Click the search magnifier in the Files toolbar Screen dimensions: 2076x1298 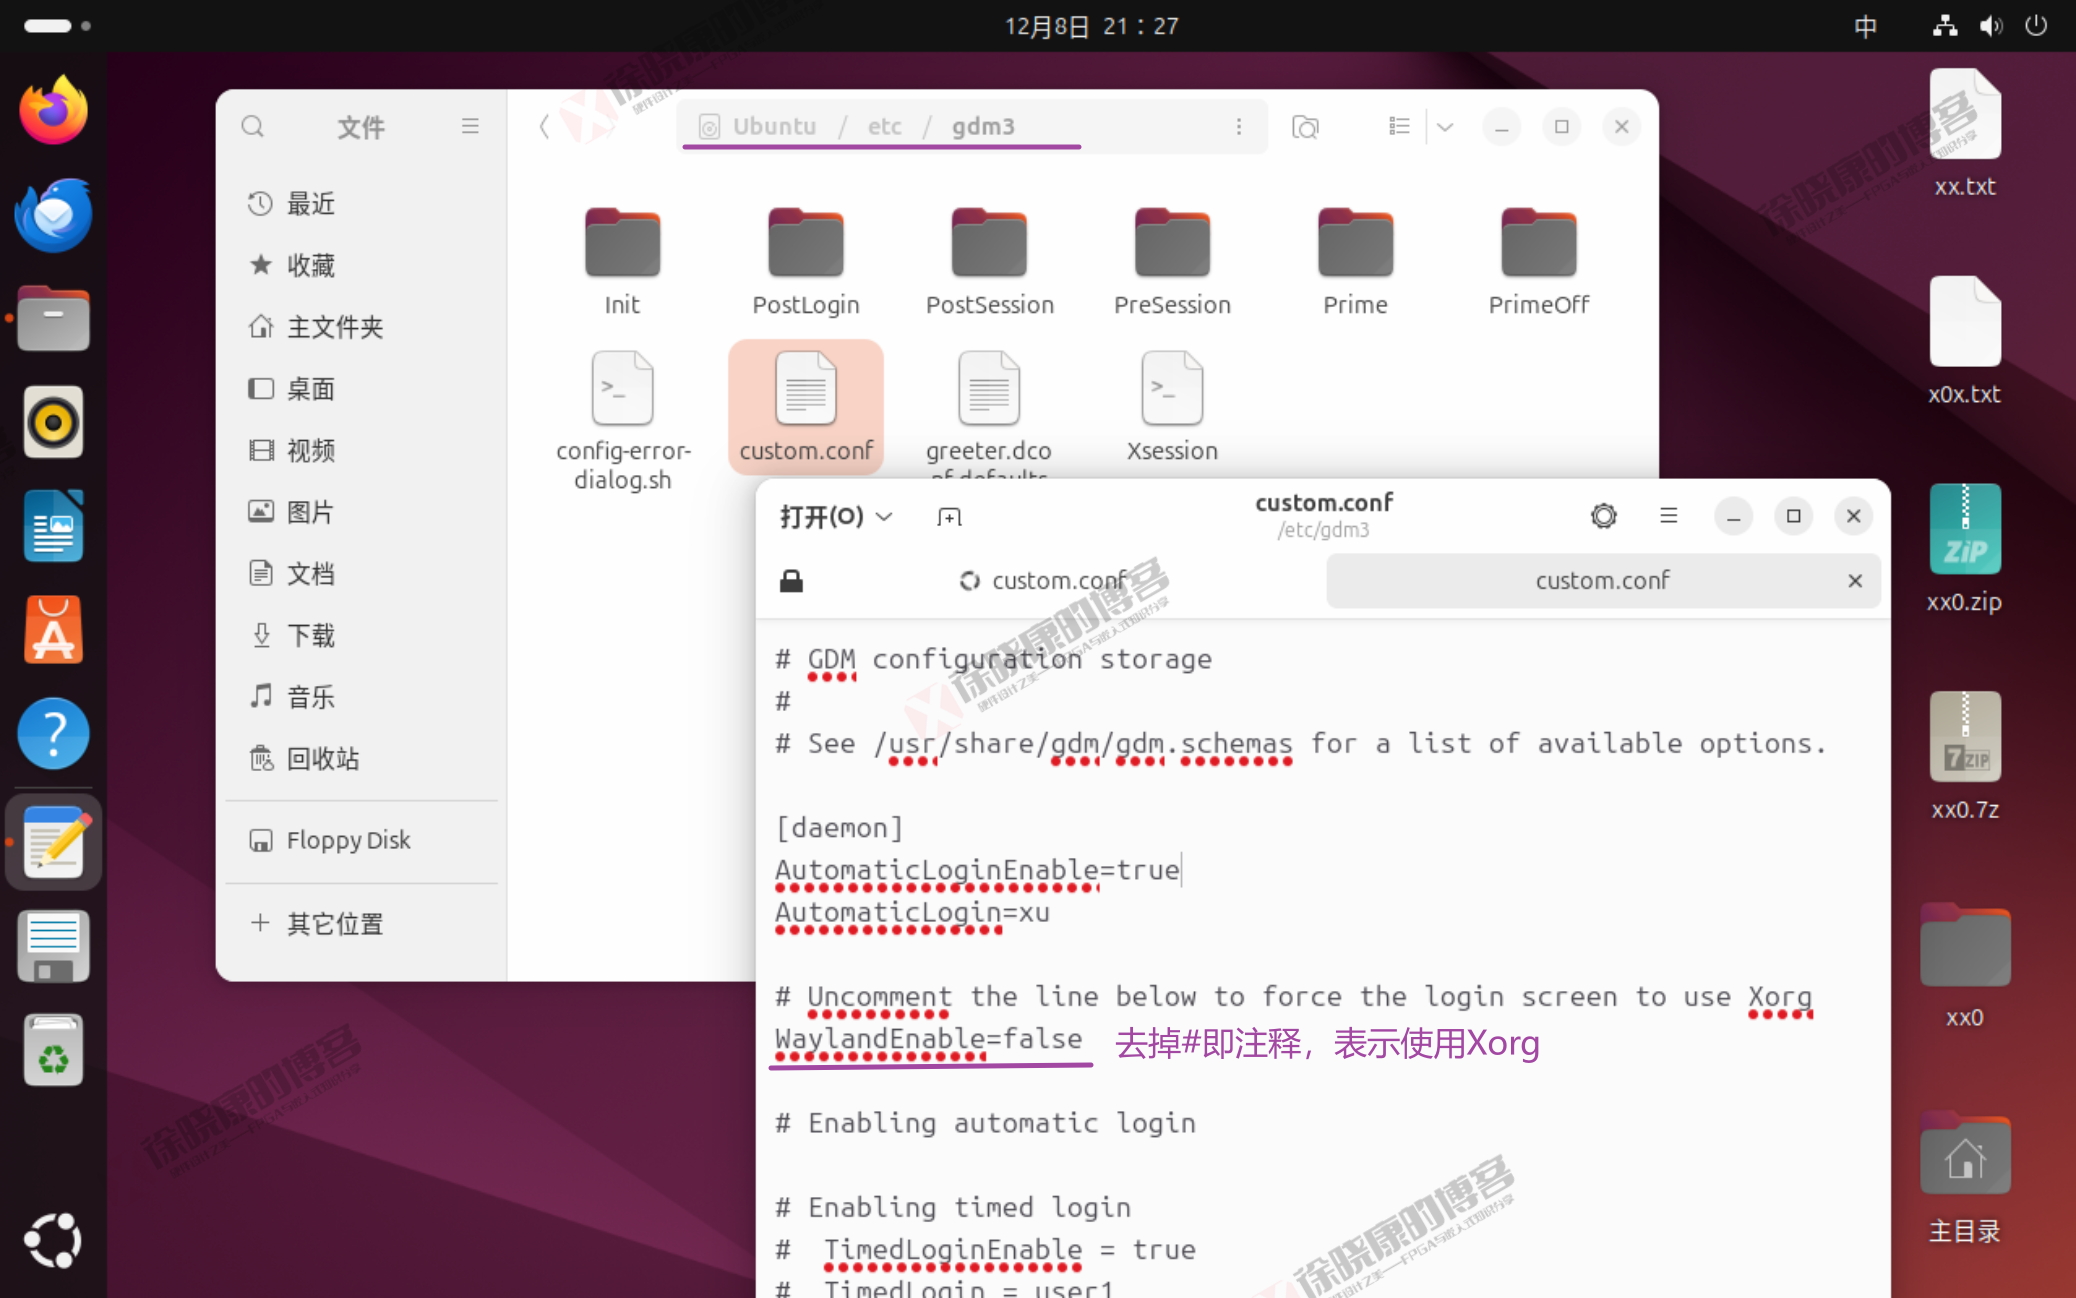point(253,126)
